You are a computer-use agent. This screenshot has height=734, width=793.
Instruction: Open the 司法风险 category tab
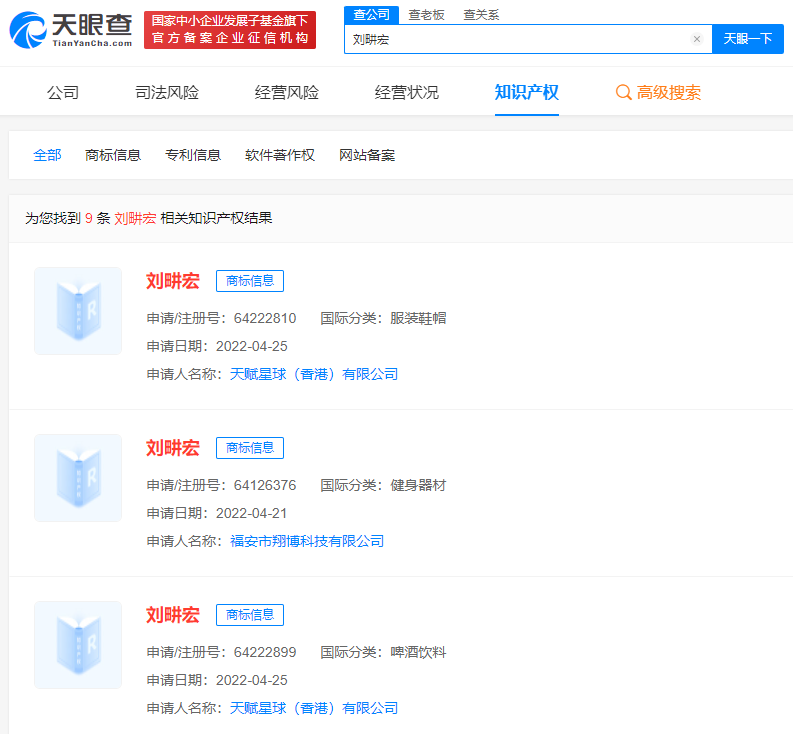point(167,93)
